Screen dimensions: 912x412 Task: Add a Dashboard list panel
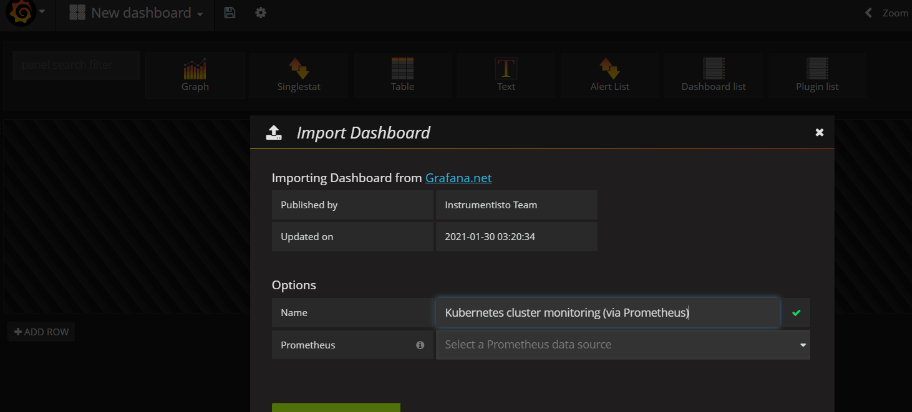click(x=714, y=76)
